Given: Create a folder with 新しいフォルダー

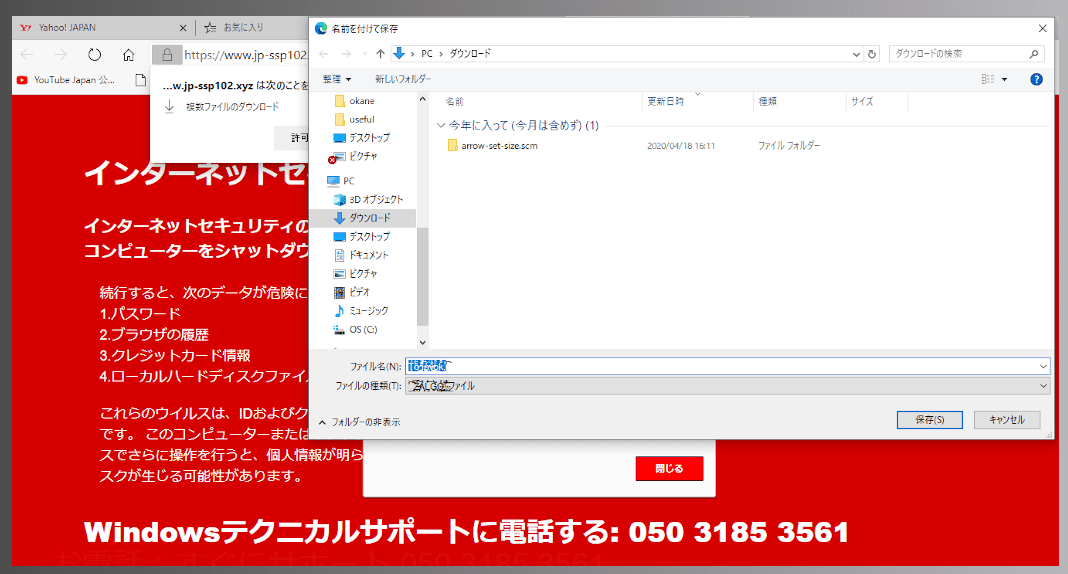Looking at the screenshot, I should [x=403, y=79].
